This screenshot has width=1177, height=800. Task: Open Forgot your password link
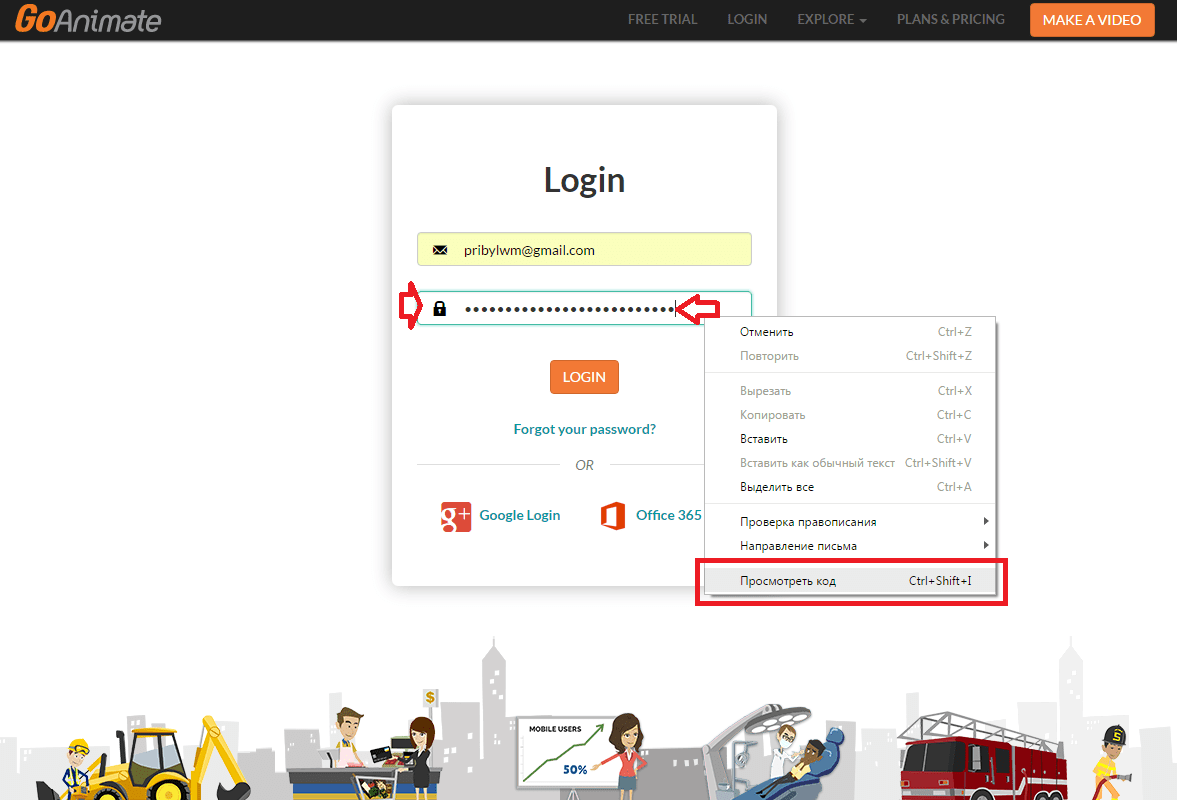click(584, 429)
